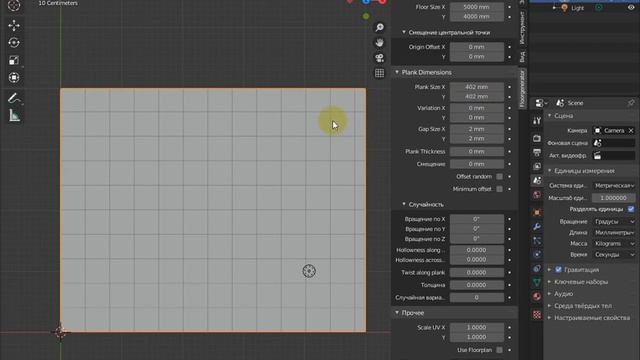640x360 pixels.
Task: Hide the Light object with its eye icon
Action: pos(631,8)
